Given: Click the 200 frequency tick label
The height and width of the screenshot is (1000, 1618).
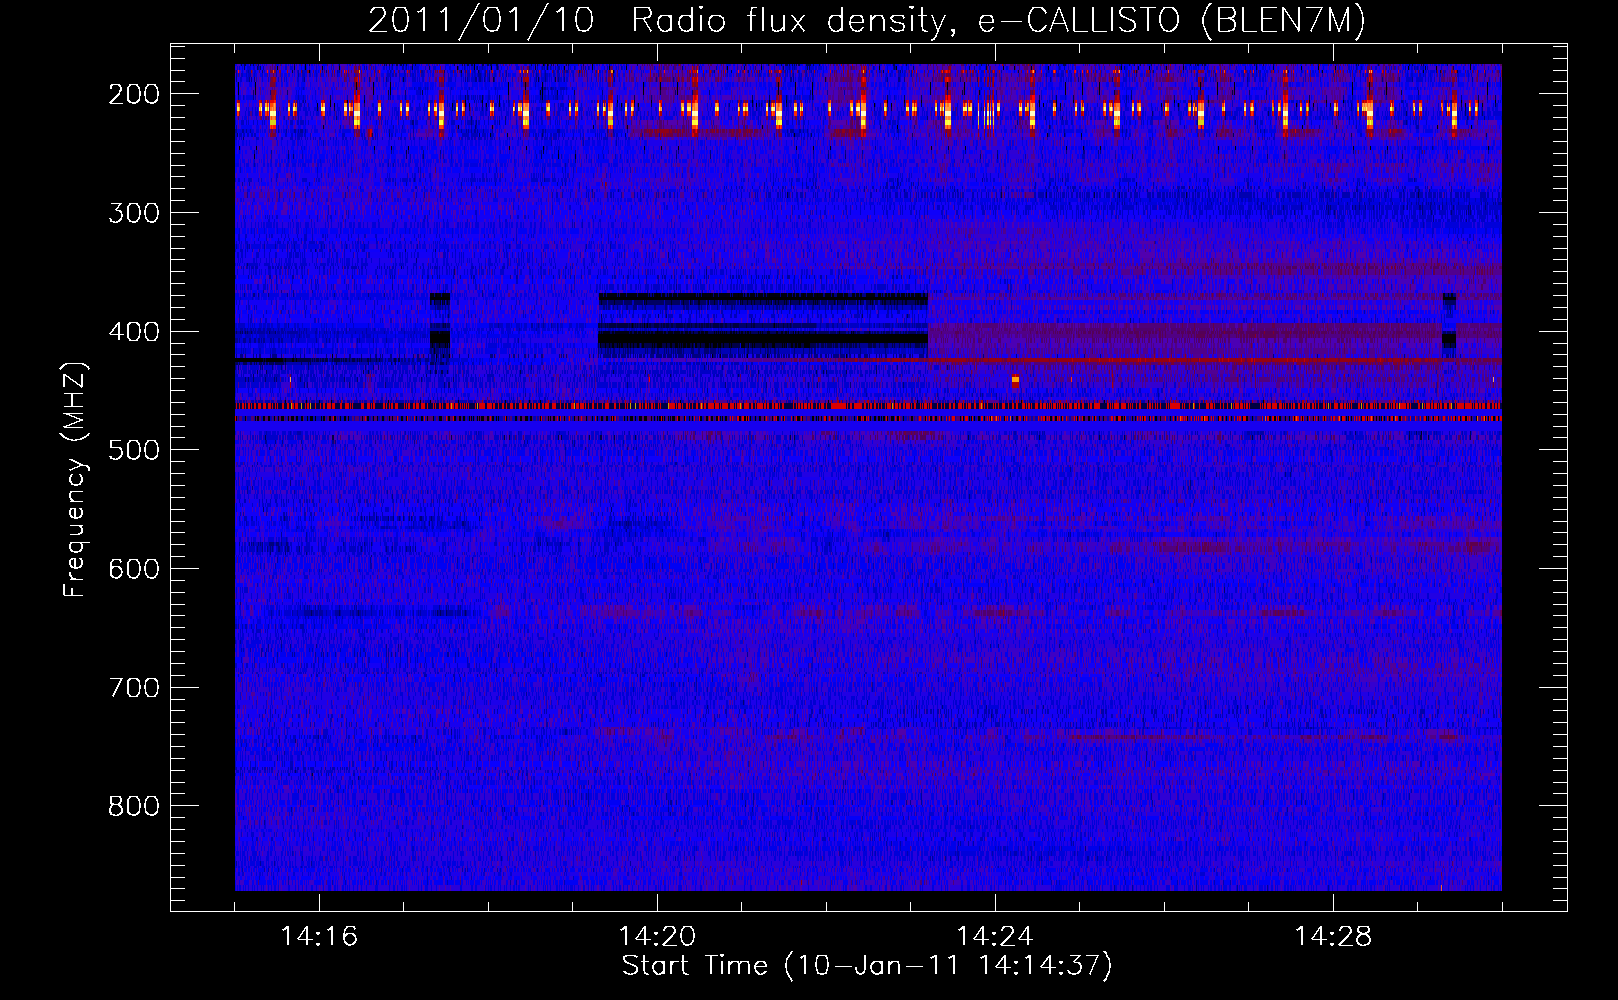Looking at the screenshot, I should pyautogui.click(x=134, y=94).
